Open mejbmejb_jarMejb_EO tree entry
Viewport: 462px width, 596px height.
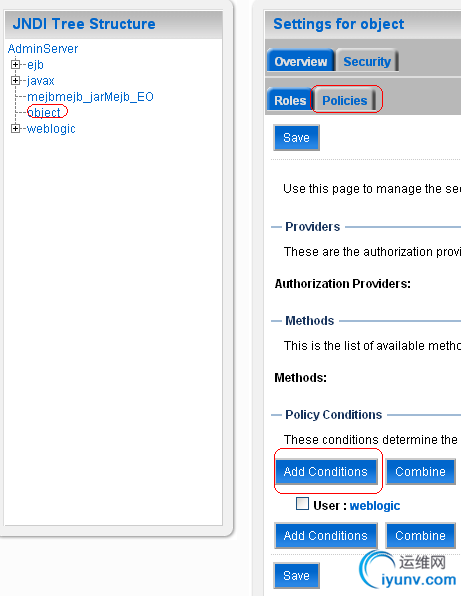(x=90, y=97)
